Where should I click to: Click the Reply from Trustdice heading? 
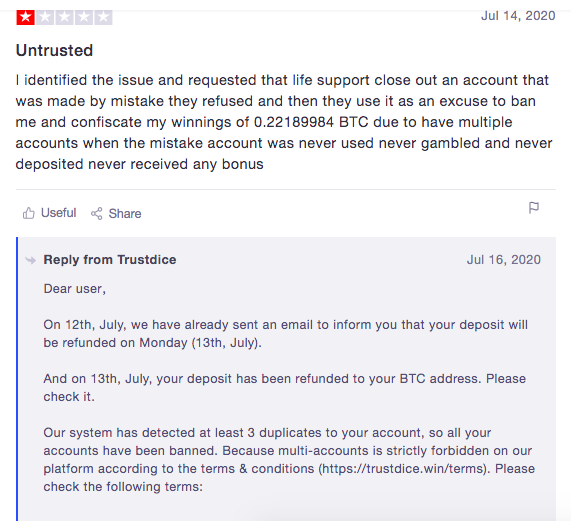click(x=110, y=260)
